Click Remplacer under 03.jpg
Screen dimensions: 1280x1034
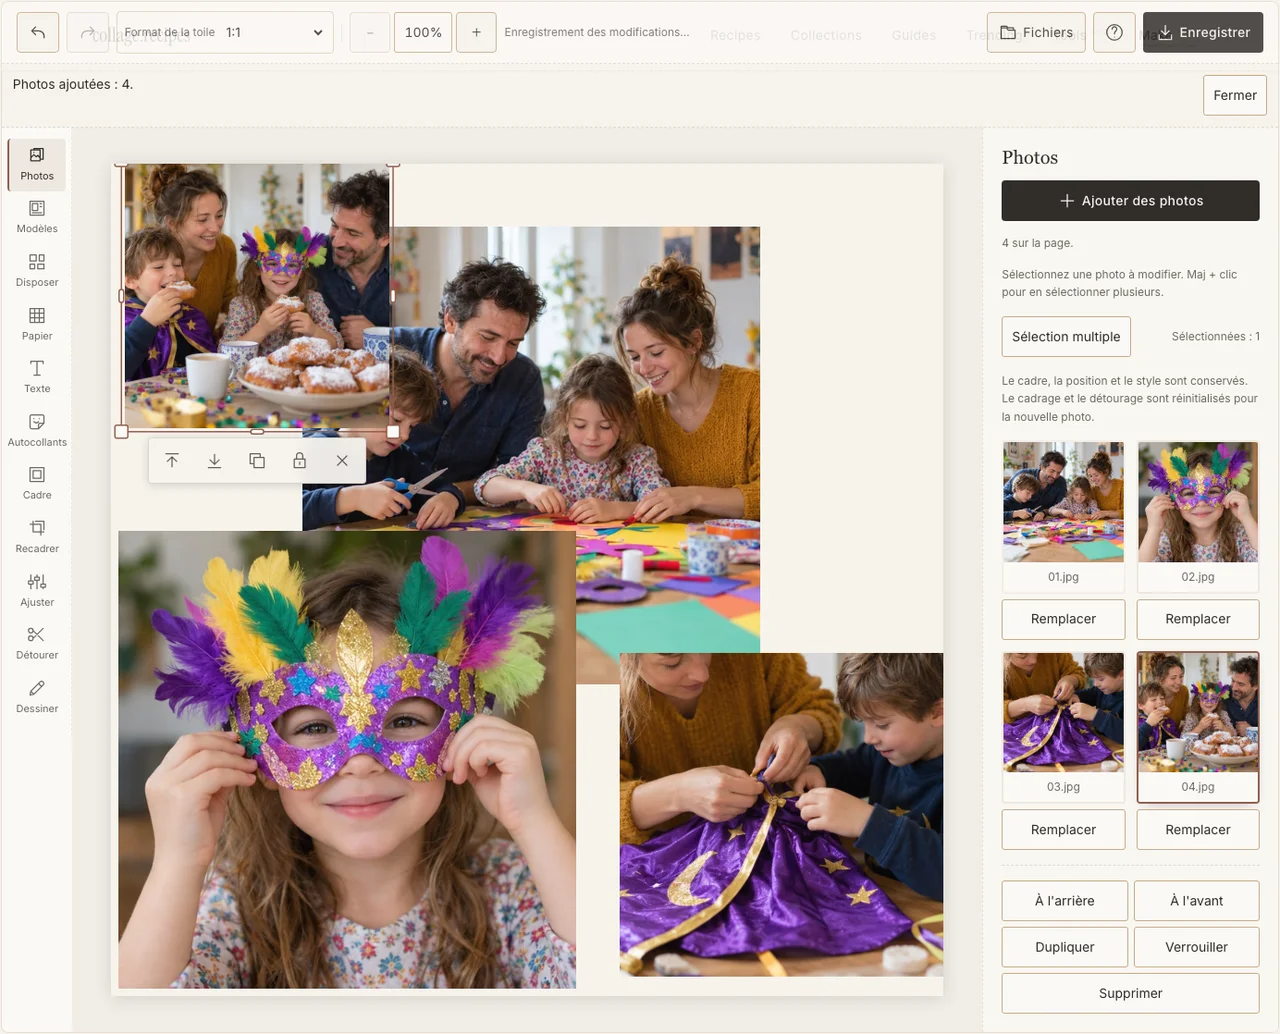click(x=1063, y=829)
